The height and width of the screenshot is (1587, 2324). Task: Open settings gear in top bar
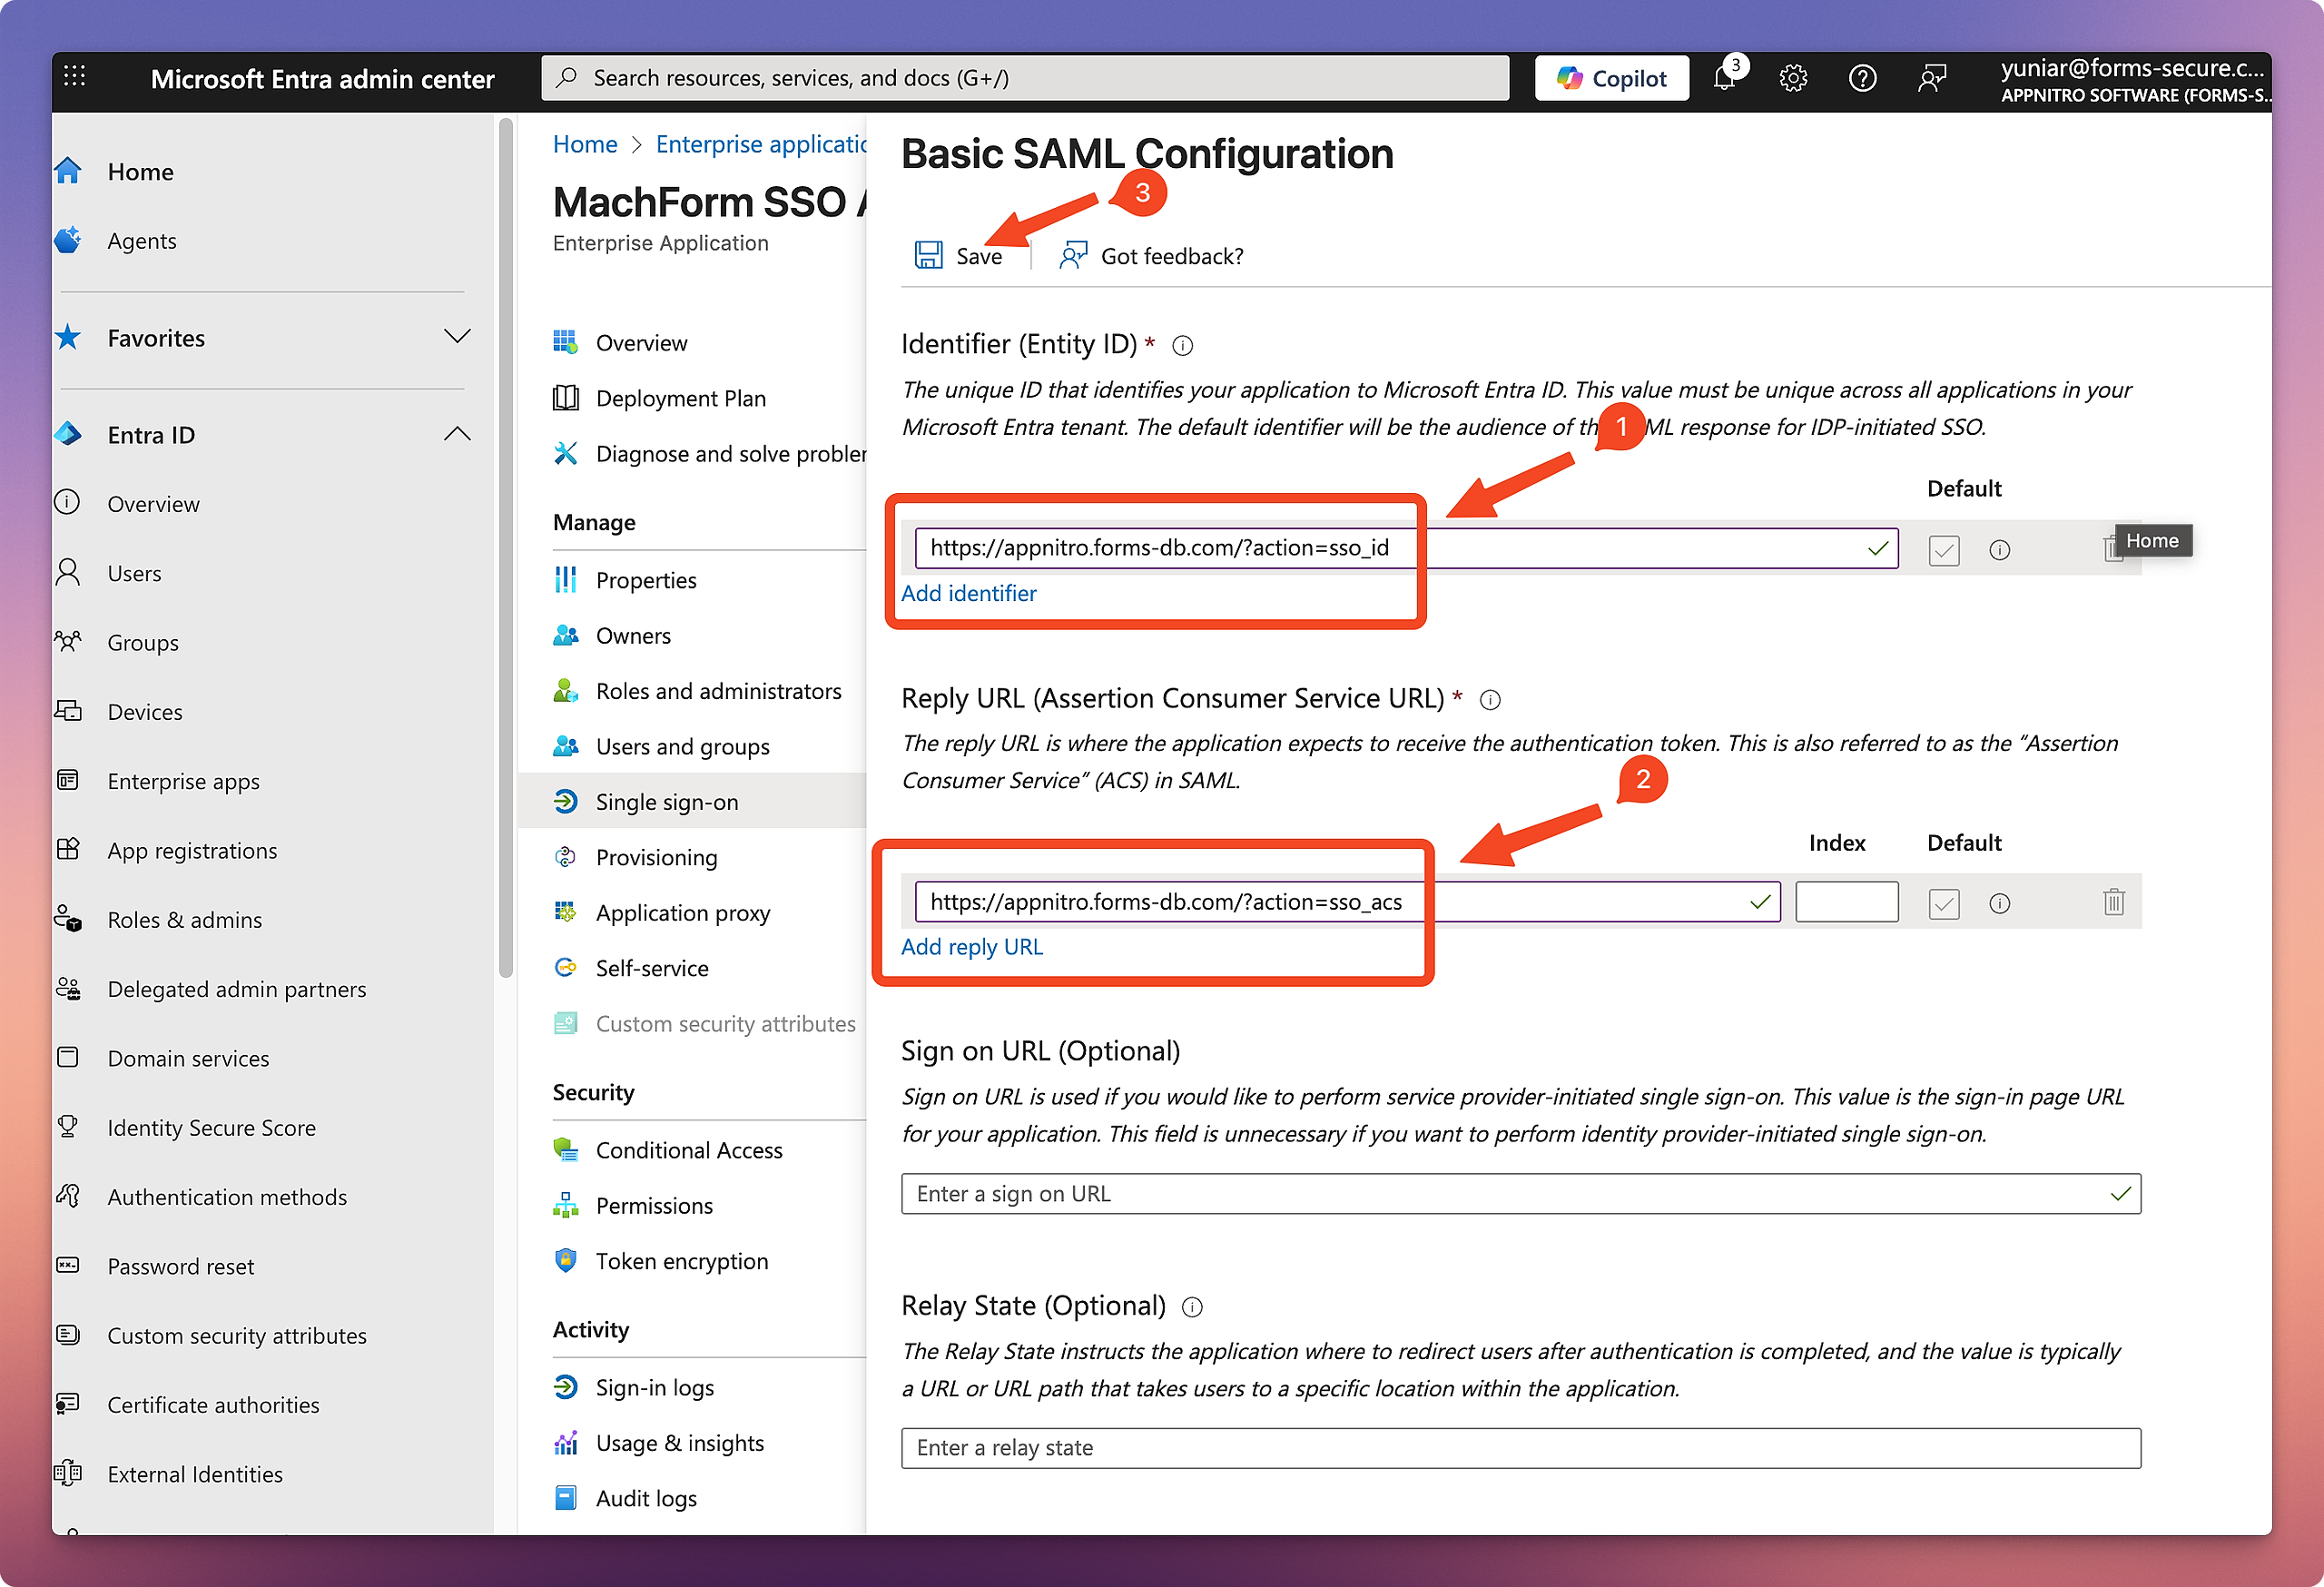click(1793, 78)
